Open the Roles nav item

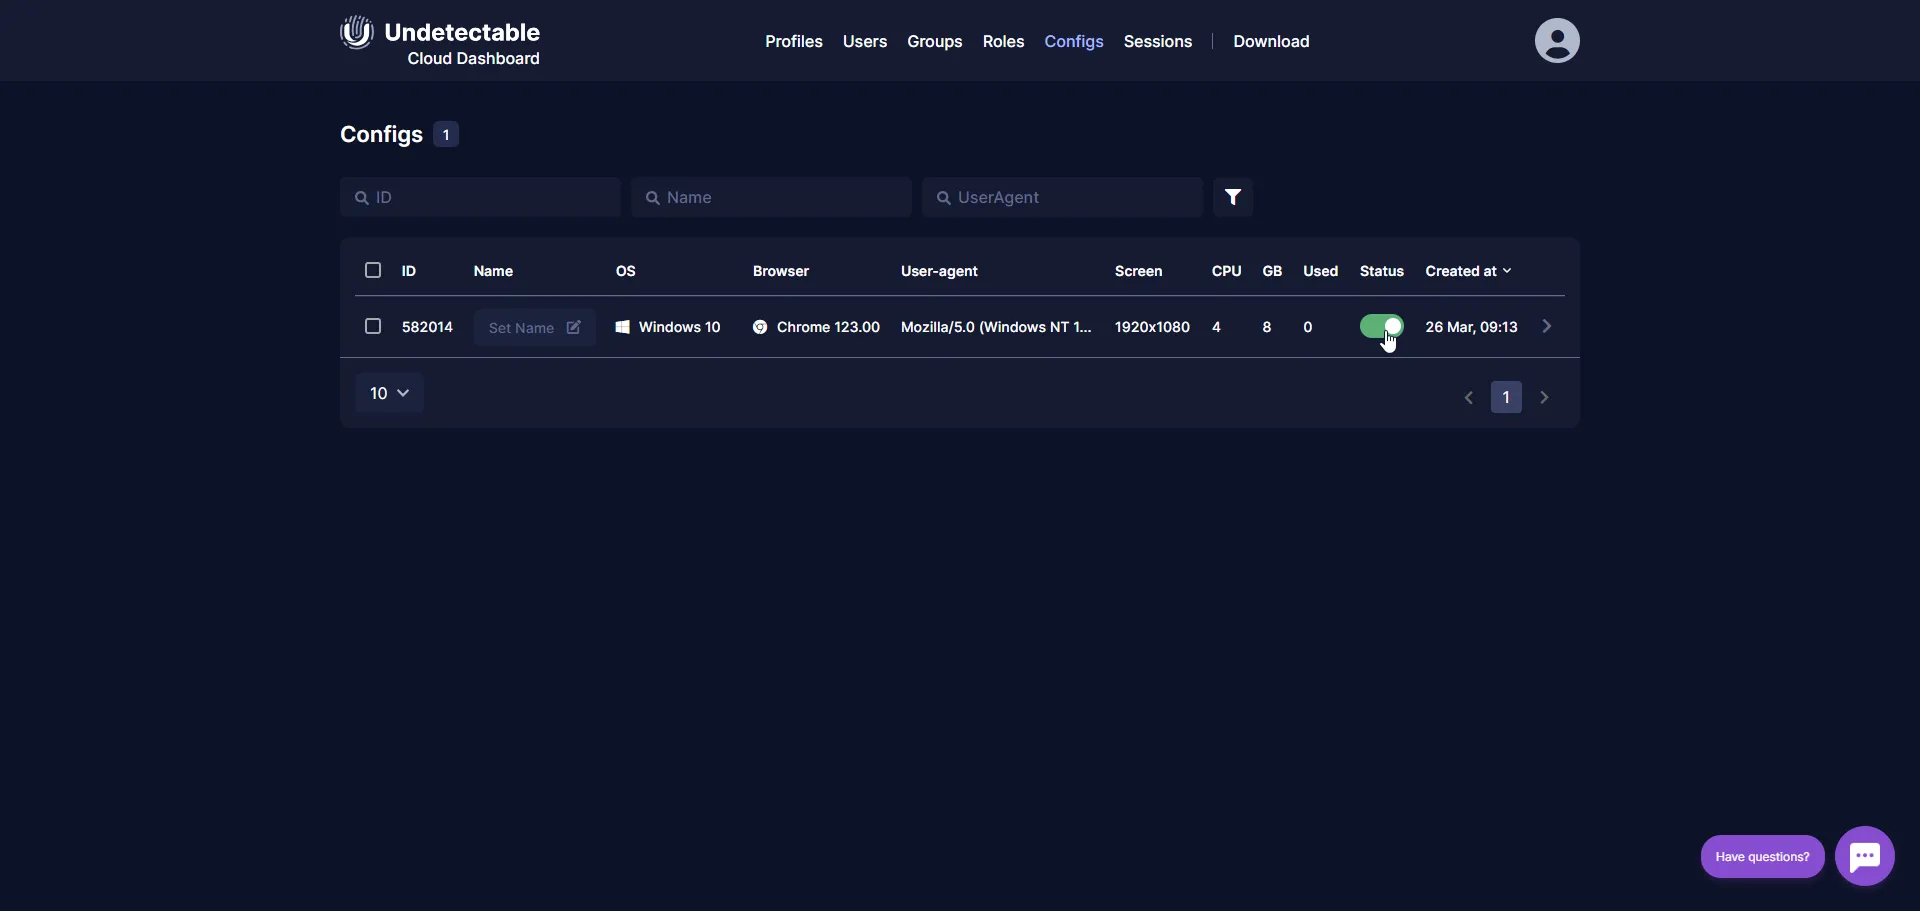[1003, 41]
